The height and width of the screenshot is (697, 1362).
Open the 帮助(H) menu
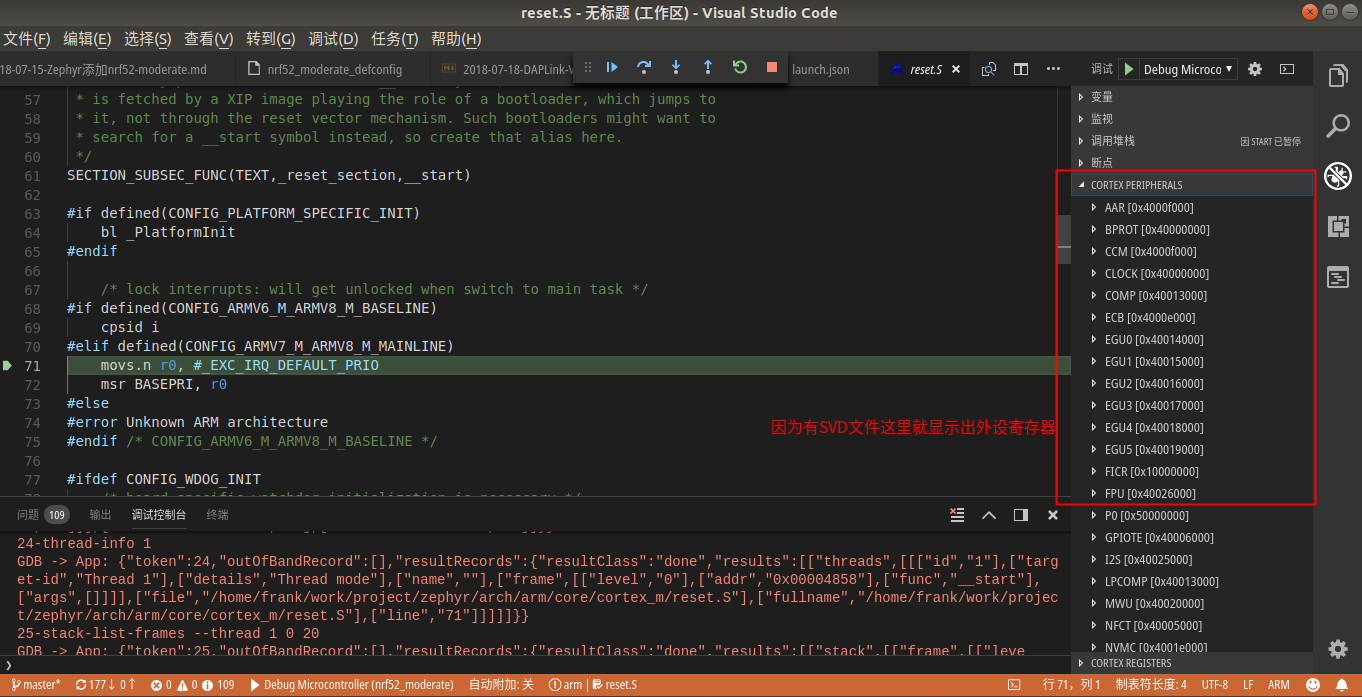pyautogui.click(x=456, y=39)
